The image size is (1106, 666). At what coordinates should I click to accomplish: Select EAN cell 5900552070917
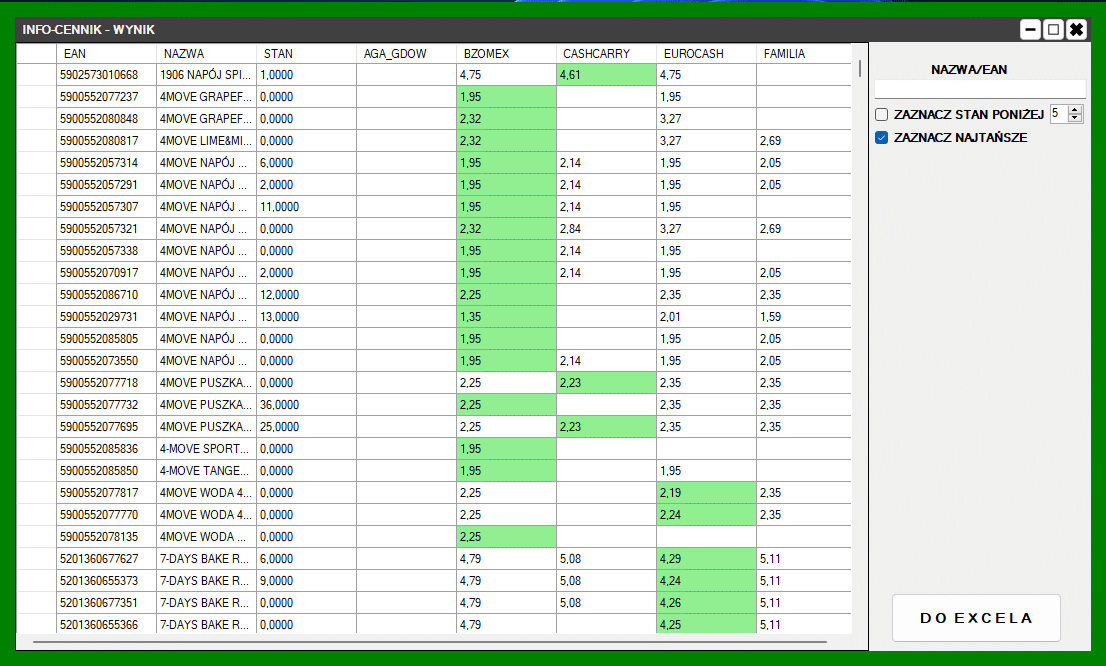pos(107,272)
